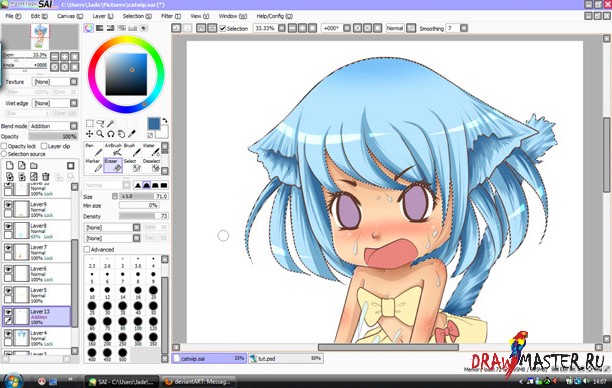Zoom out using navigator minus button
This screenshot has height=388, width=612.
coord(55,57)
